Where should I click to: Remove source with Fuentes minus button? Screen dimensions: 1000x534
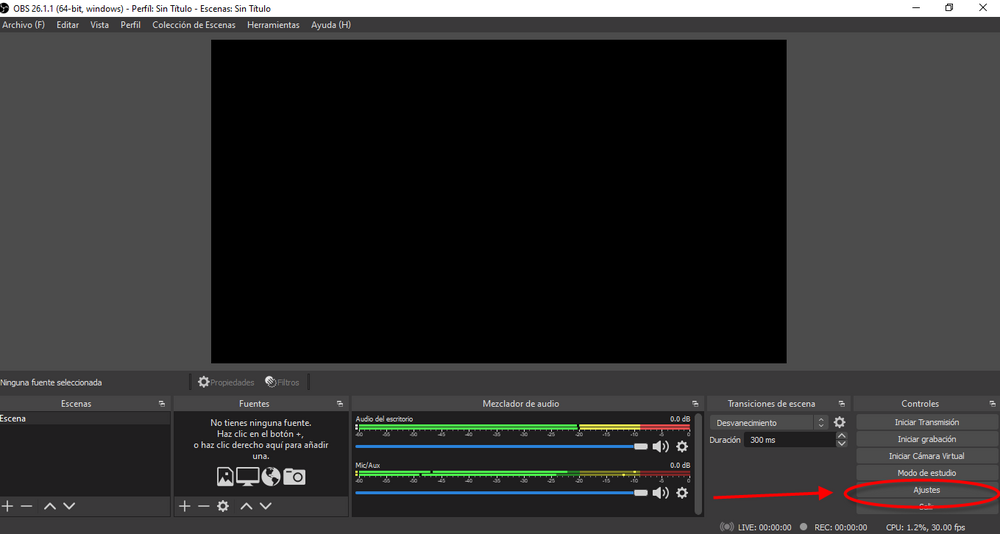click(203, 506)
